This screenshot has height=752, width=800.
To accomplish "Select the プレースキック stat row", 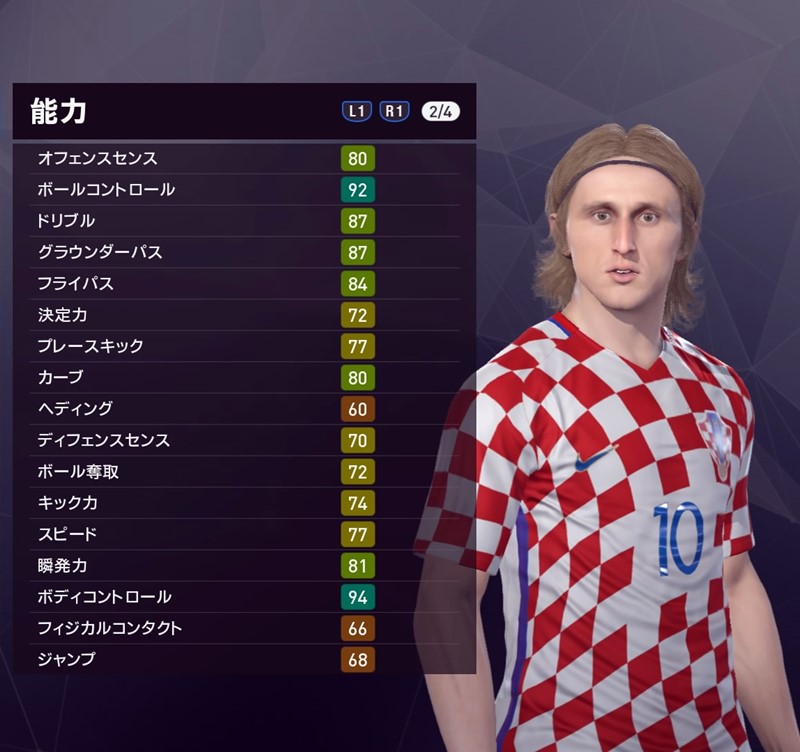I will [x=244, y=346].
